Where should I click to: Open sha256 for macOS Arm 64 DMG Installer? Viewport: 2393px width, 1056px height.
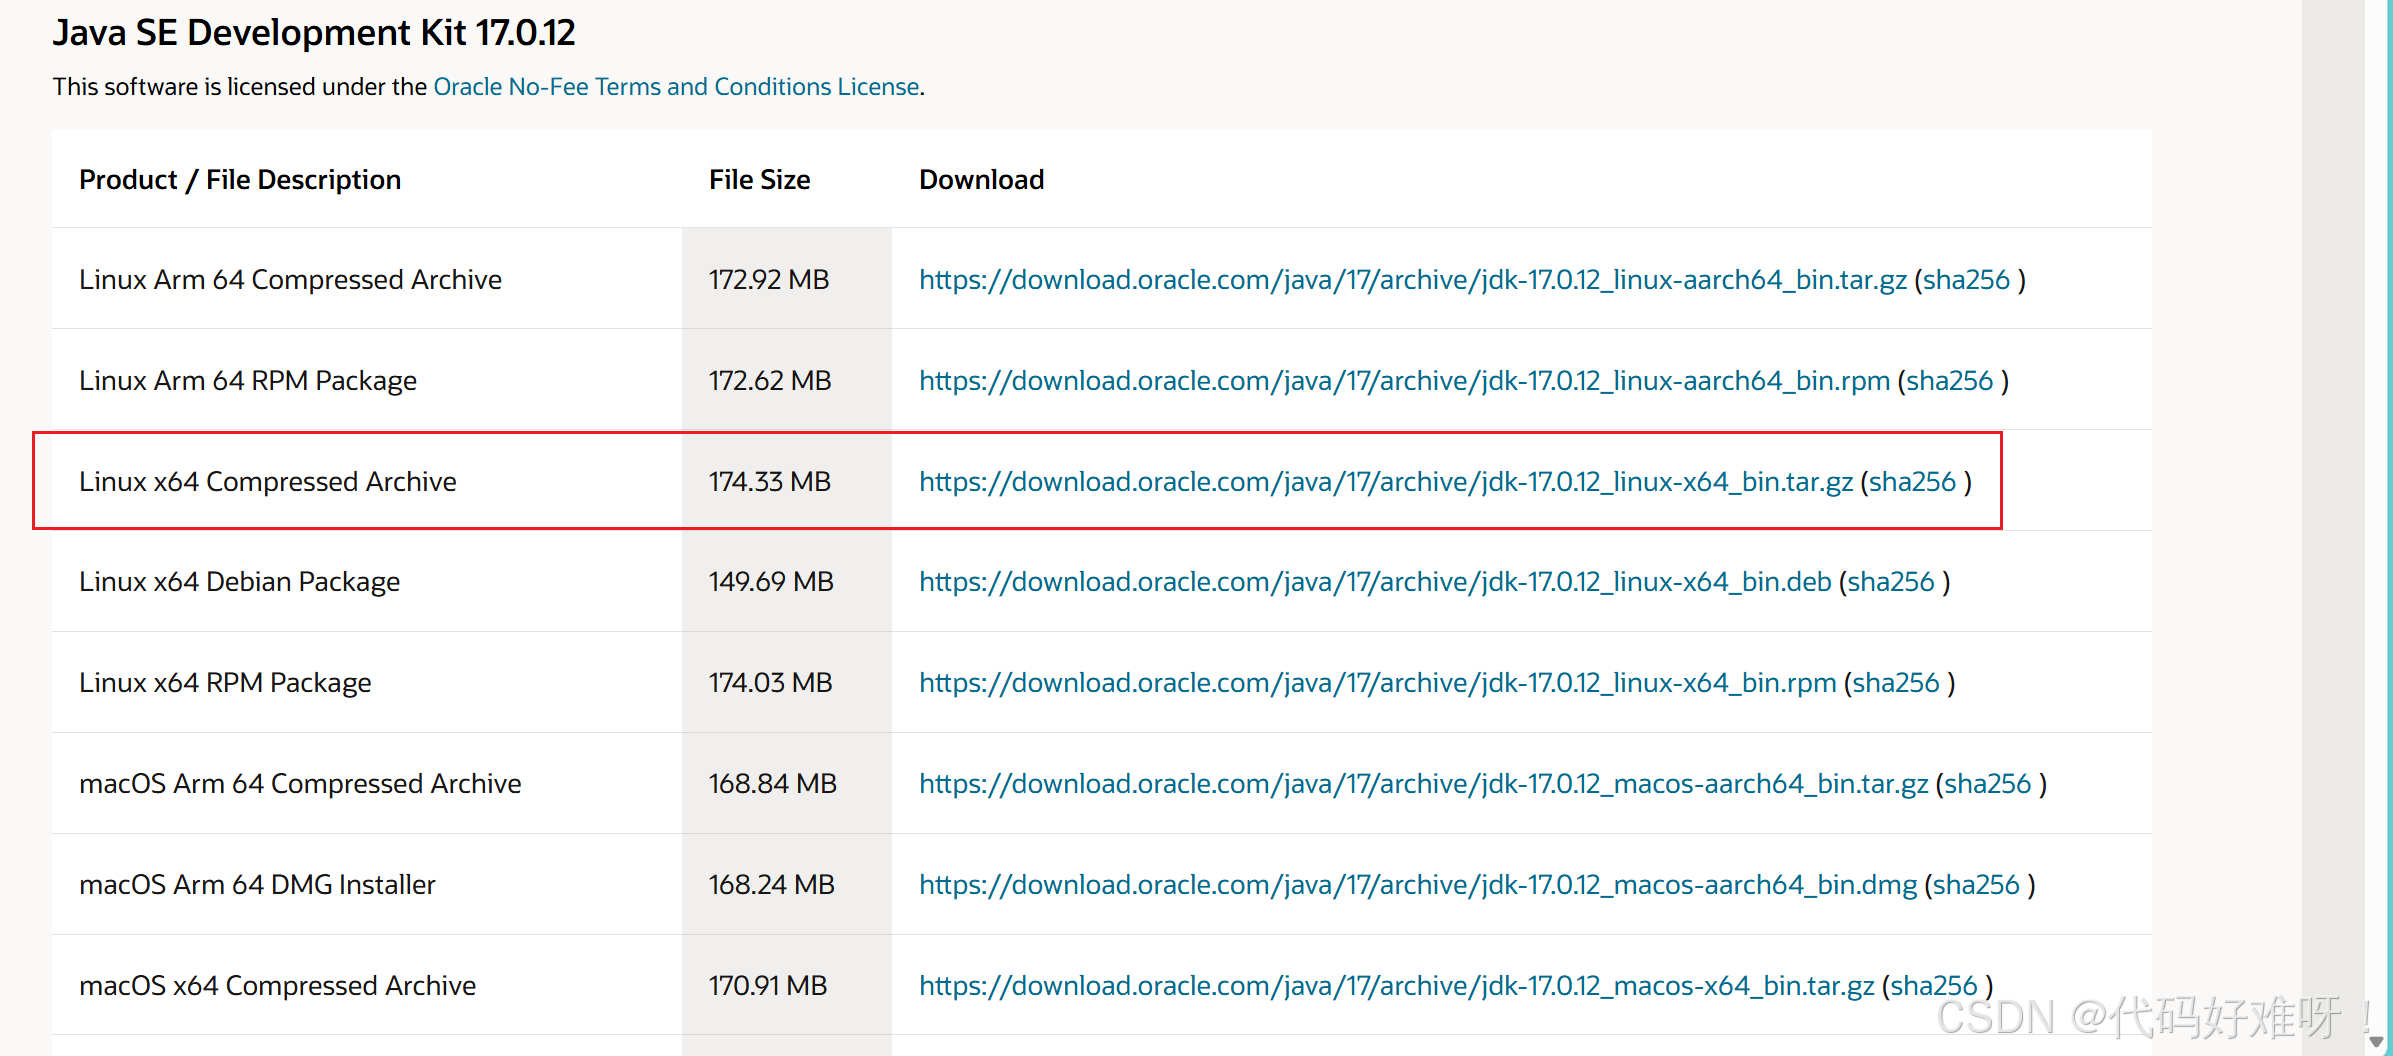coord(1976,885)
